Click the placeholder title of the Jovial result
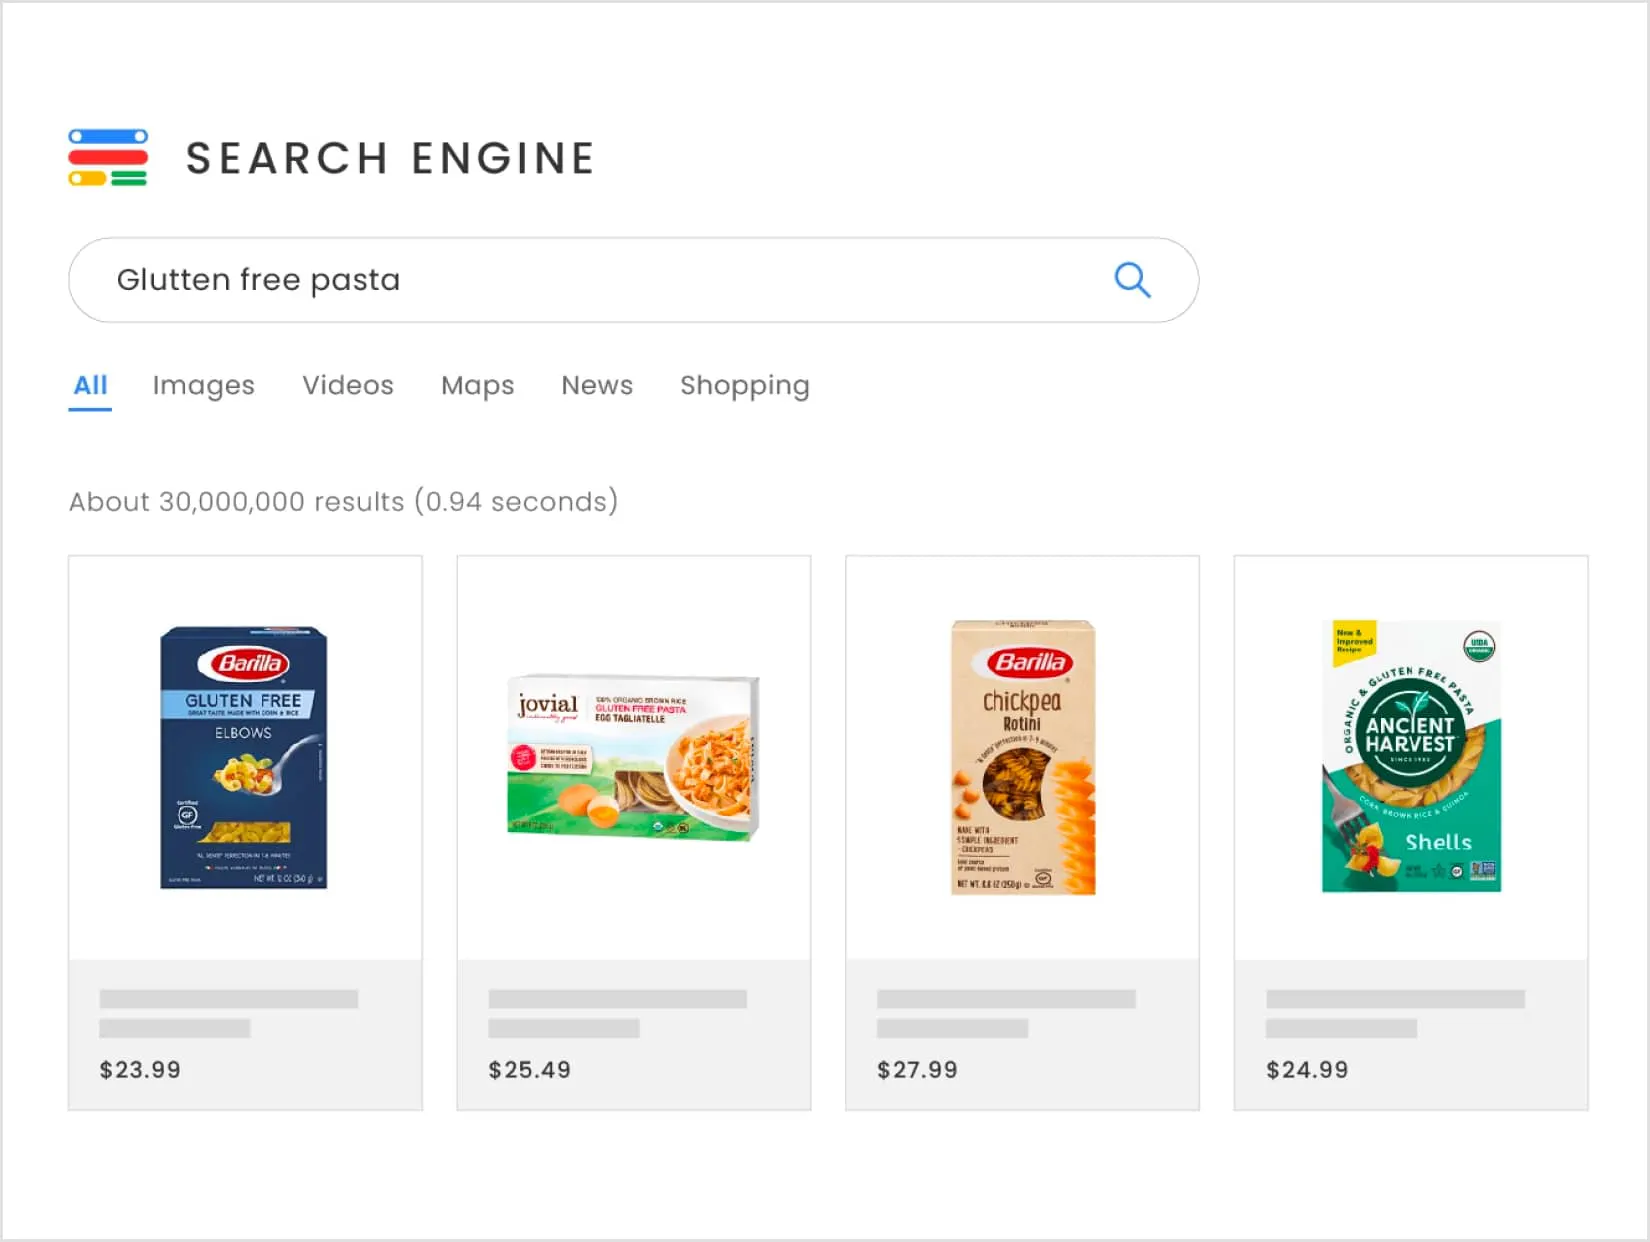Screen dimensions: 1650x1242 [x=616, y=998]
